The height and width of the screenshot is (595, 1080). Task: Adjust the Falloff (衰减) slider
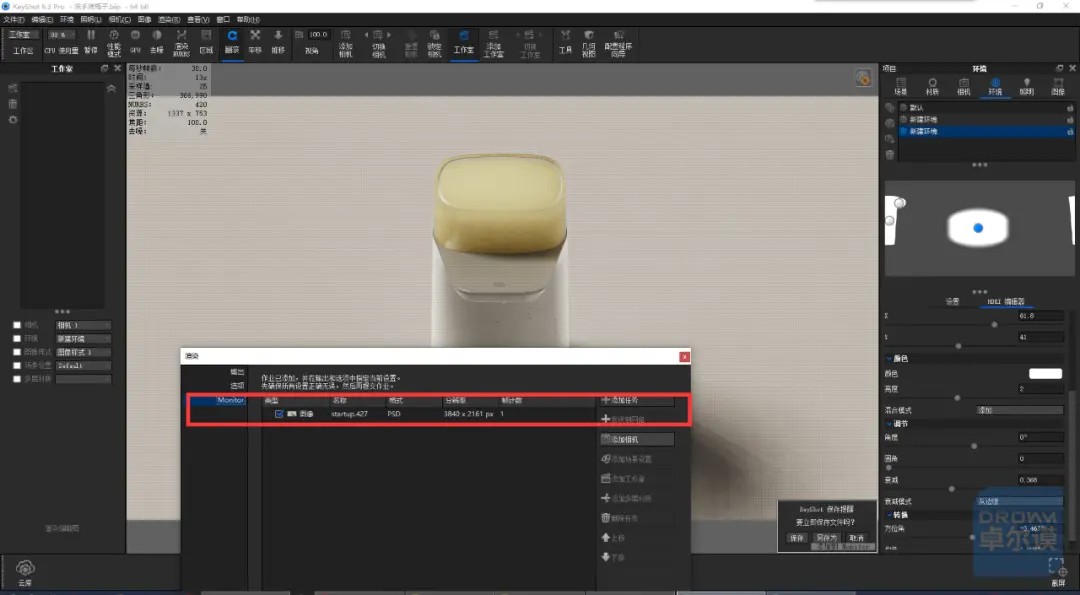coord(952,488)
